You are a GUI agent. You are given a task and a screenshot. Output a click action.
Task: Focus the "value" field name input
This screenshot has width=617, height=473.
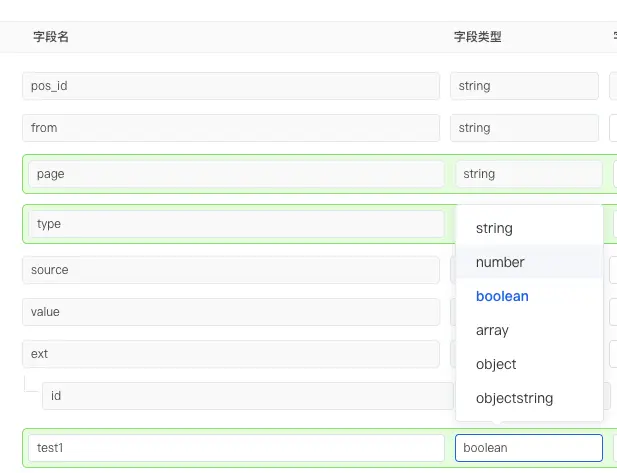pyautogui.click(x=231, y=312)
